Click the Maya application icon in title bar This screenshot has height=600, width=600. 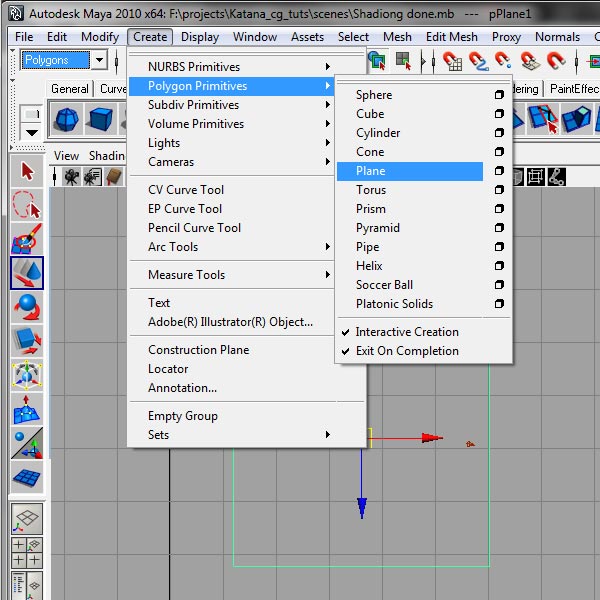pos(16,14)
